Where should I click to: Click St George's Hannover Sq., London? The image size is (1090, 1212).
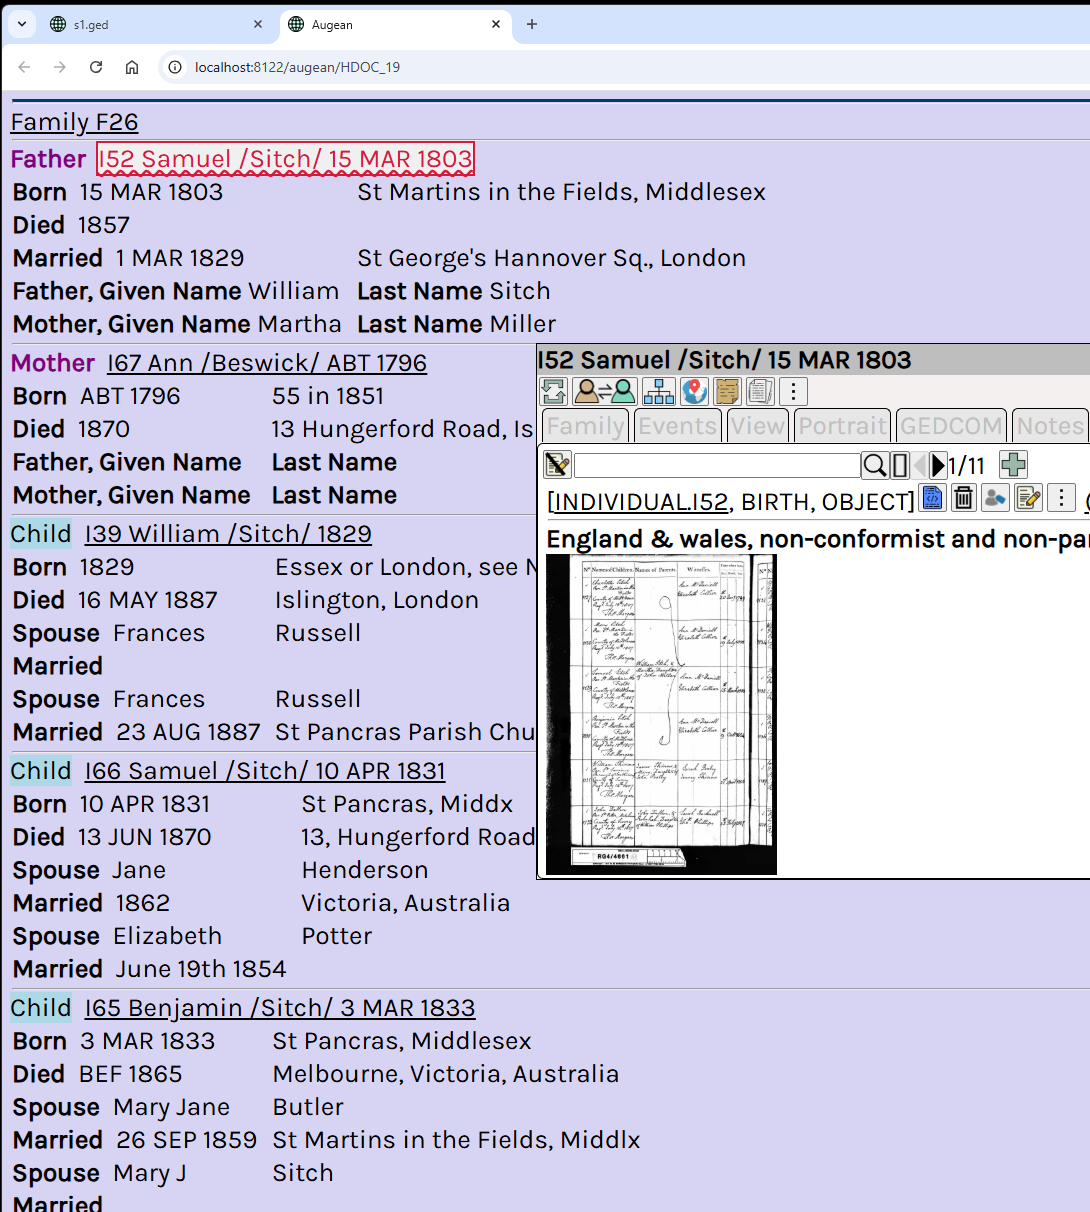tap(552, 258)
